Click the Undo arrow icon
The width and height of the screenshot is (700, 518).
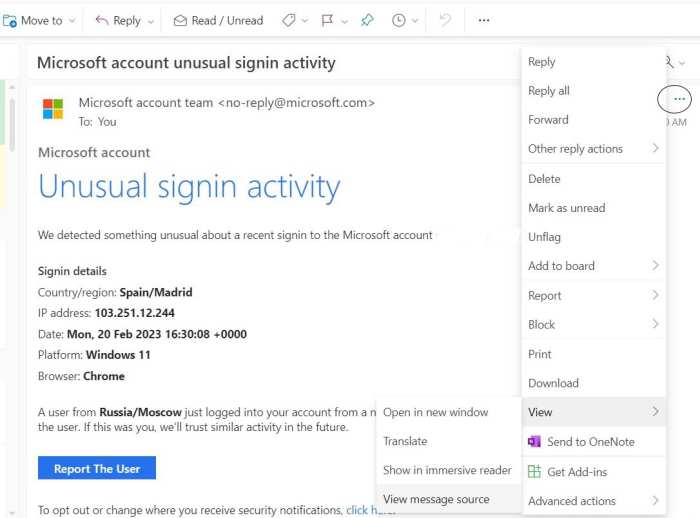[445, 20]
